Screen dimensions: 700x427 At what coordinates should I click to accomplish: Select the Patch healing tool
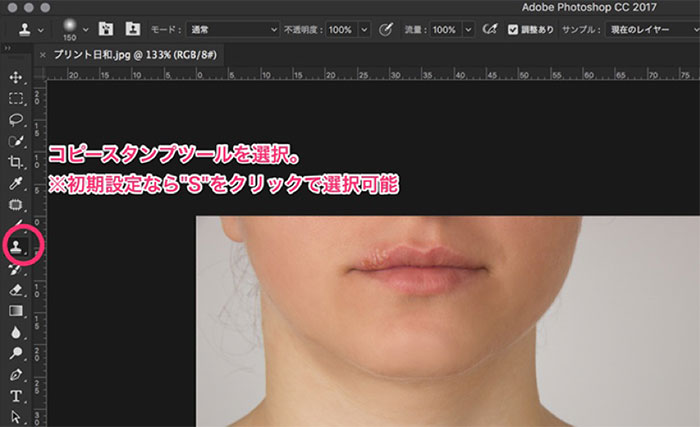tap(16, 205)
